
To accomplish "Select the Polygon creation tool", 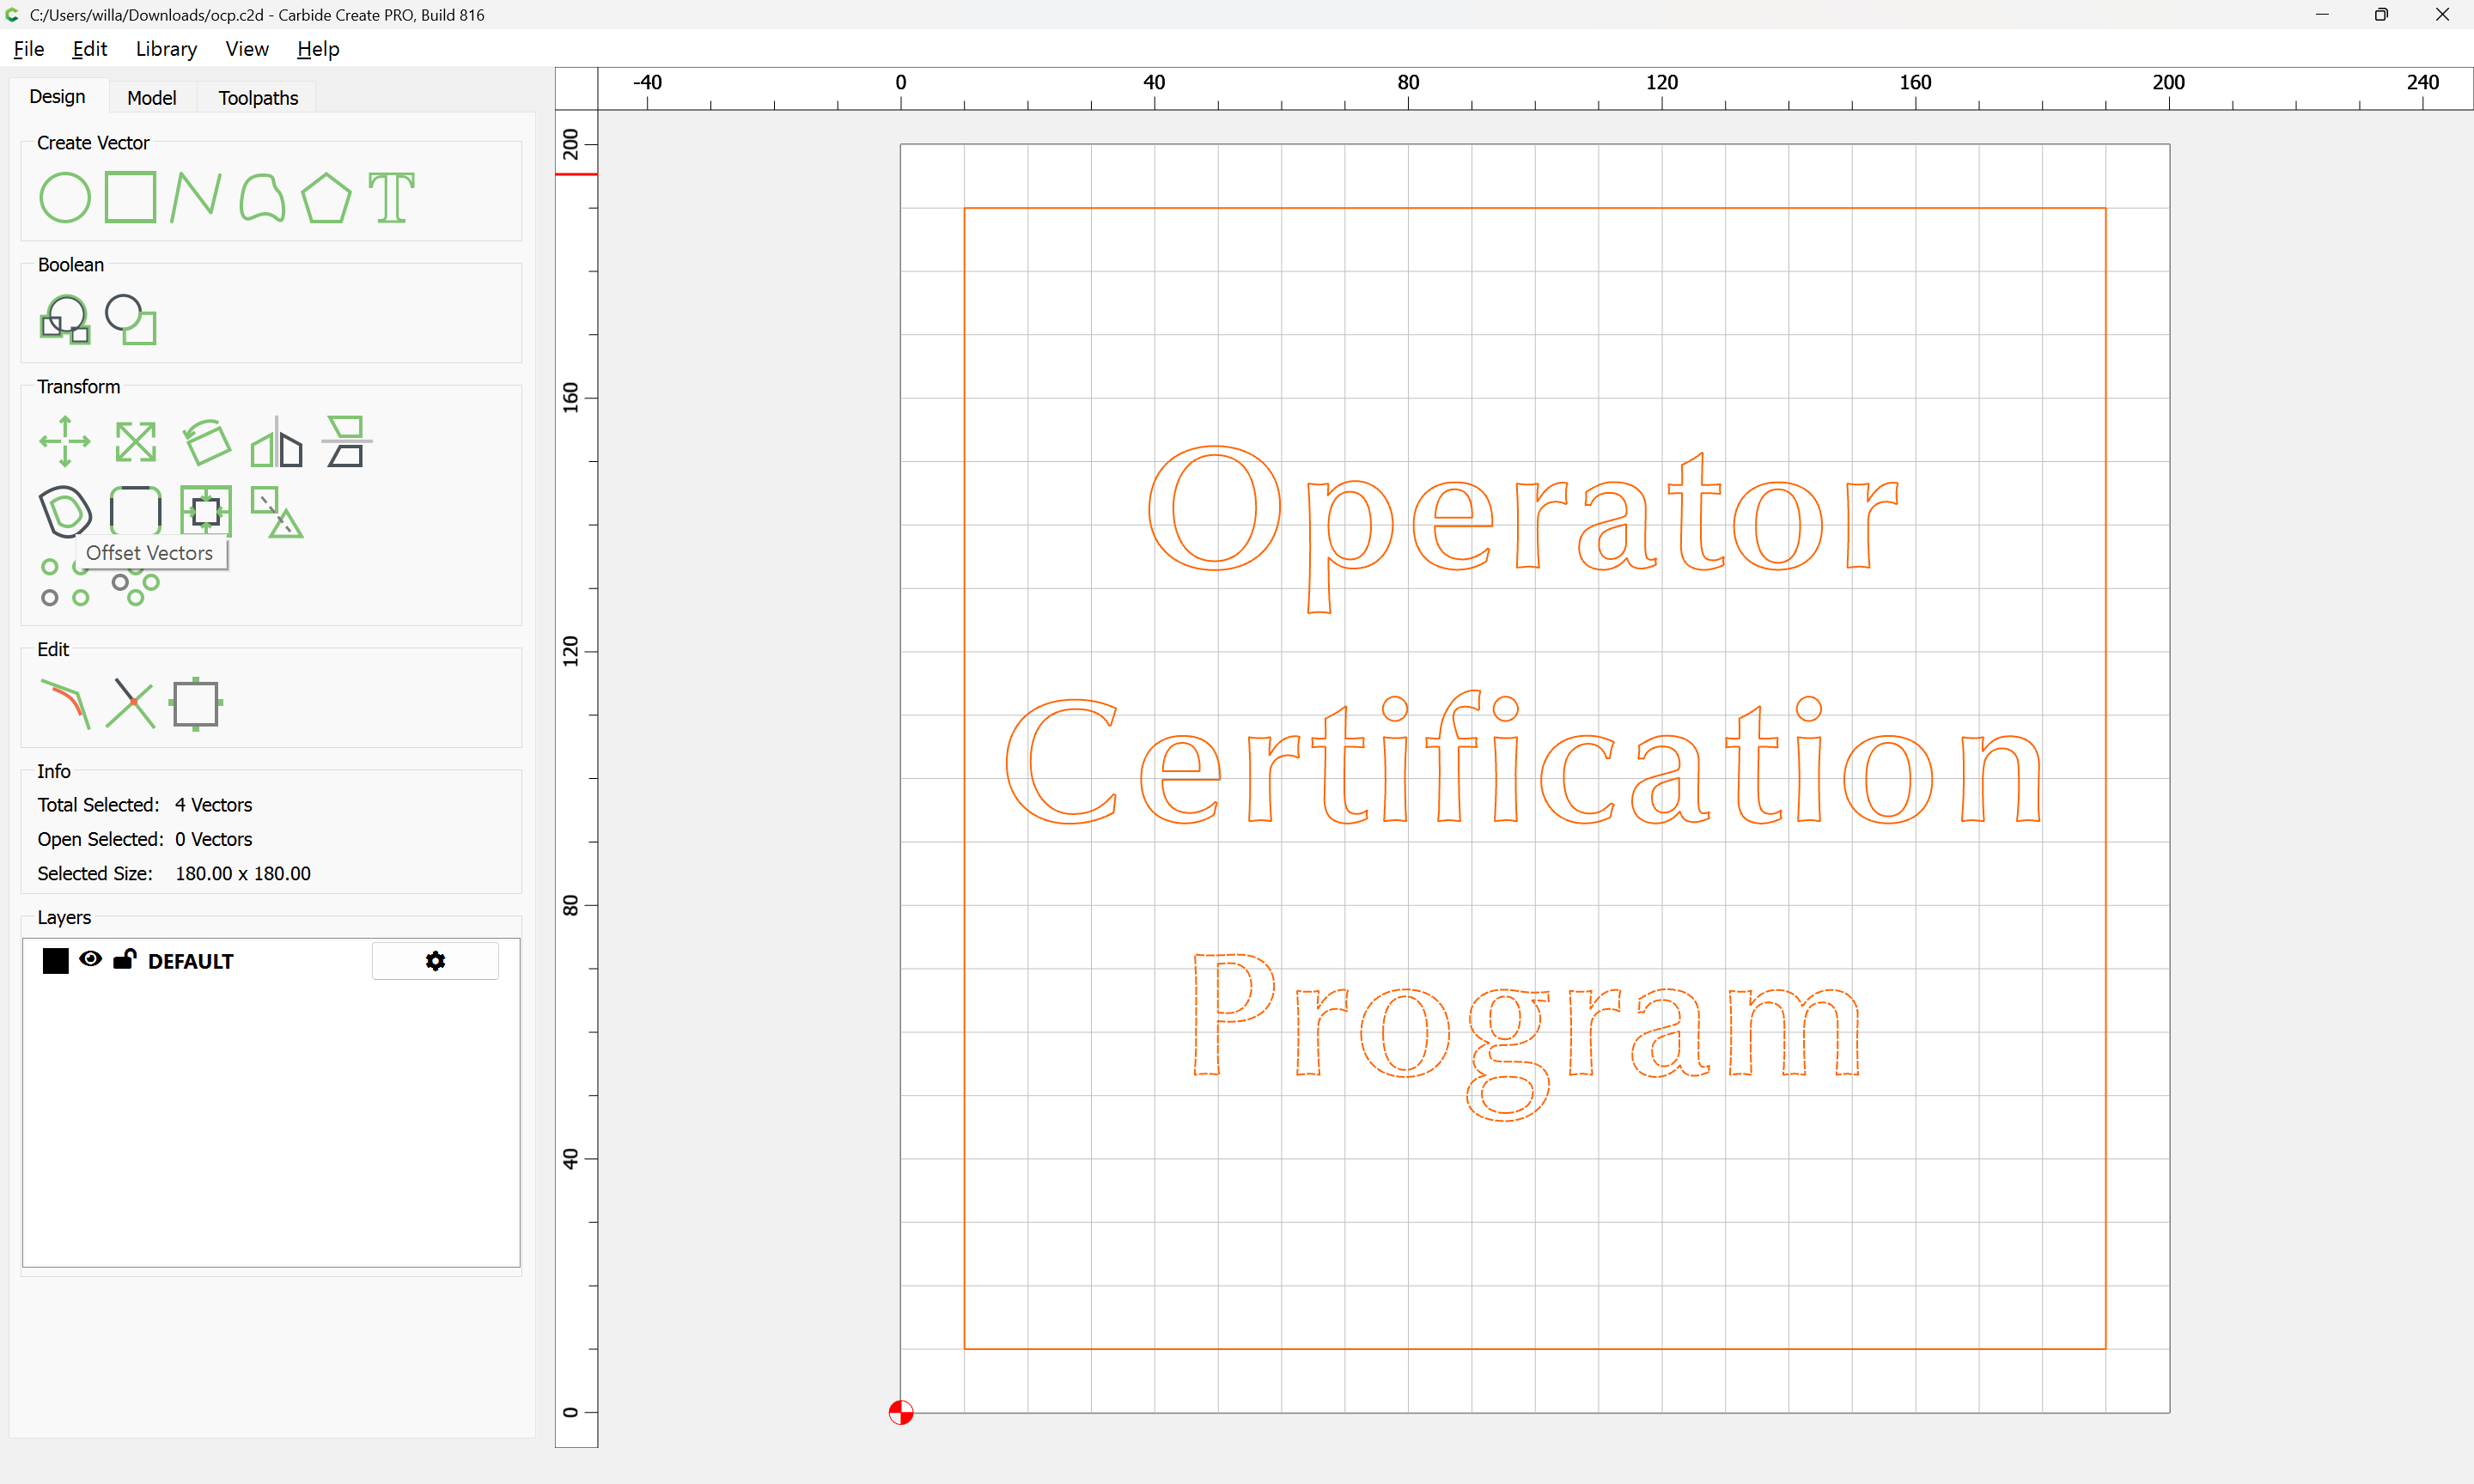I will 326,197.
